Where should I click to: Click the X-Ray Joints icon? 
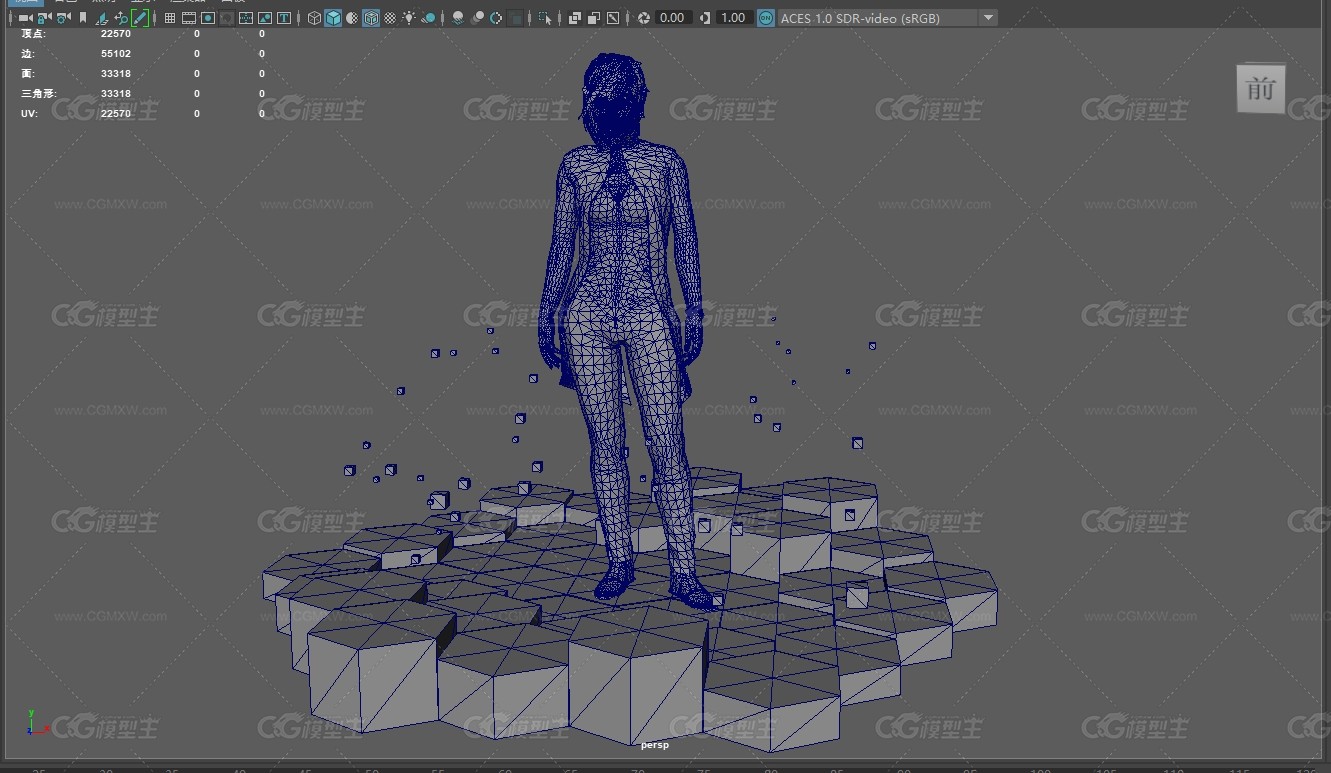(x=613, y=18)
